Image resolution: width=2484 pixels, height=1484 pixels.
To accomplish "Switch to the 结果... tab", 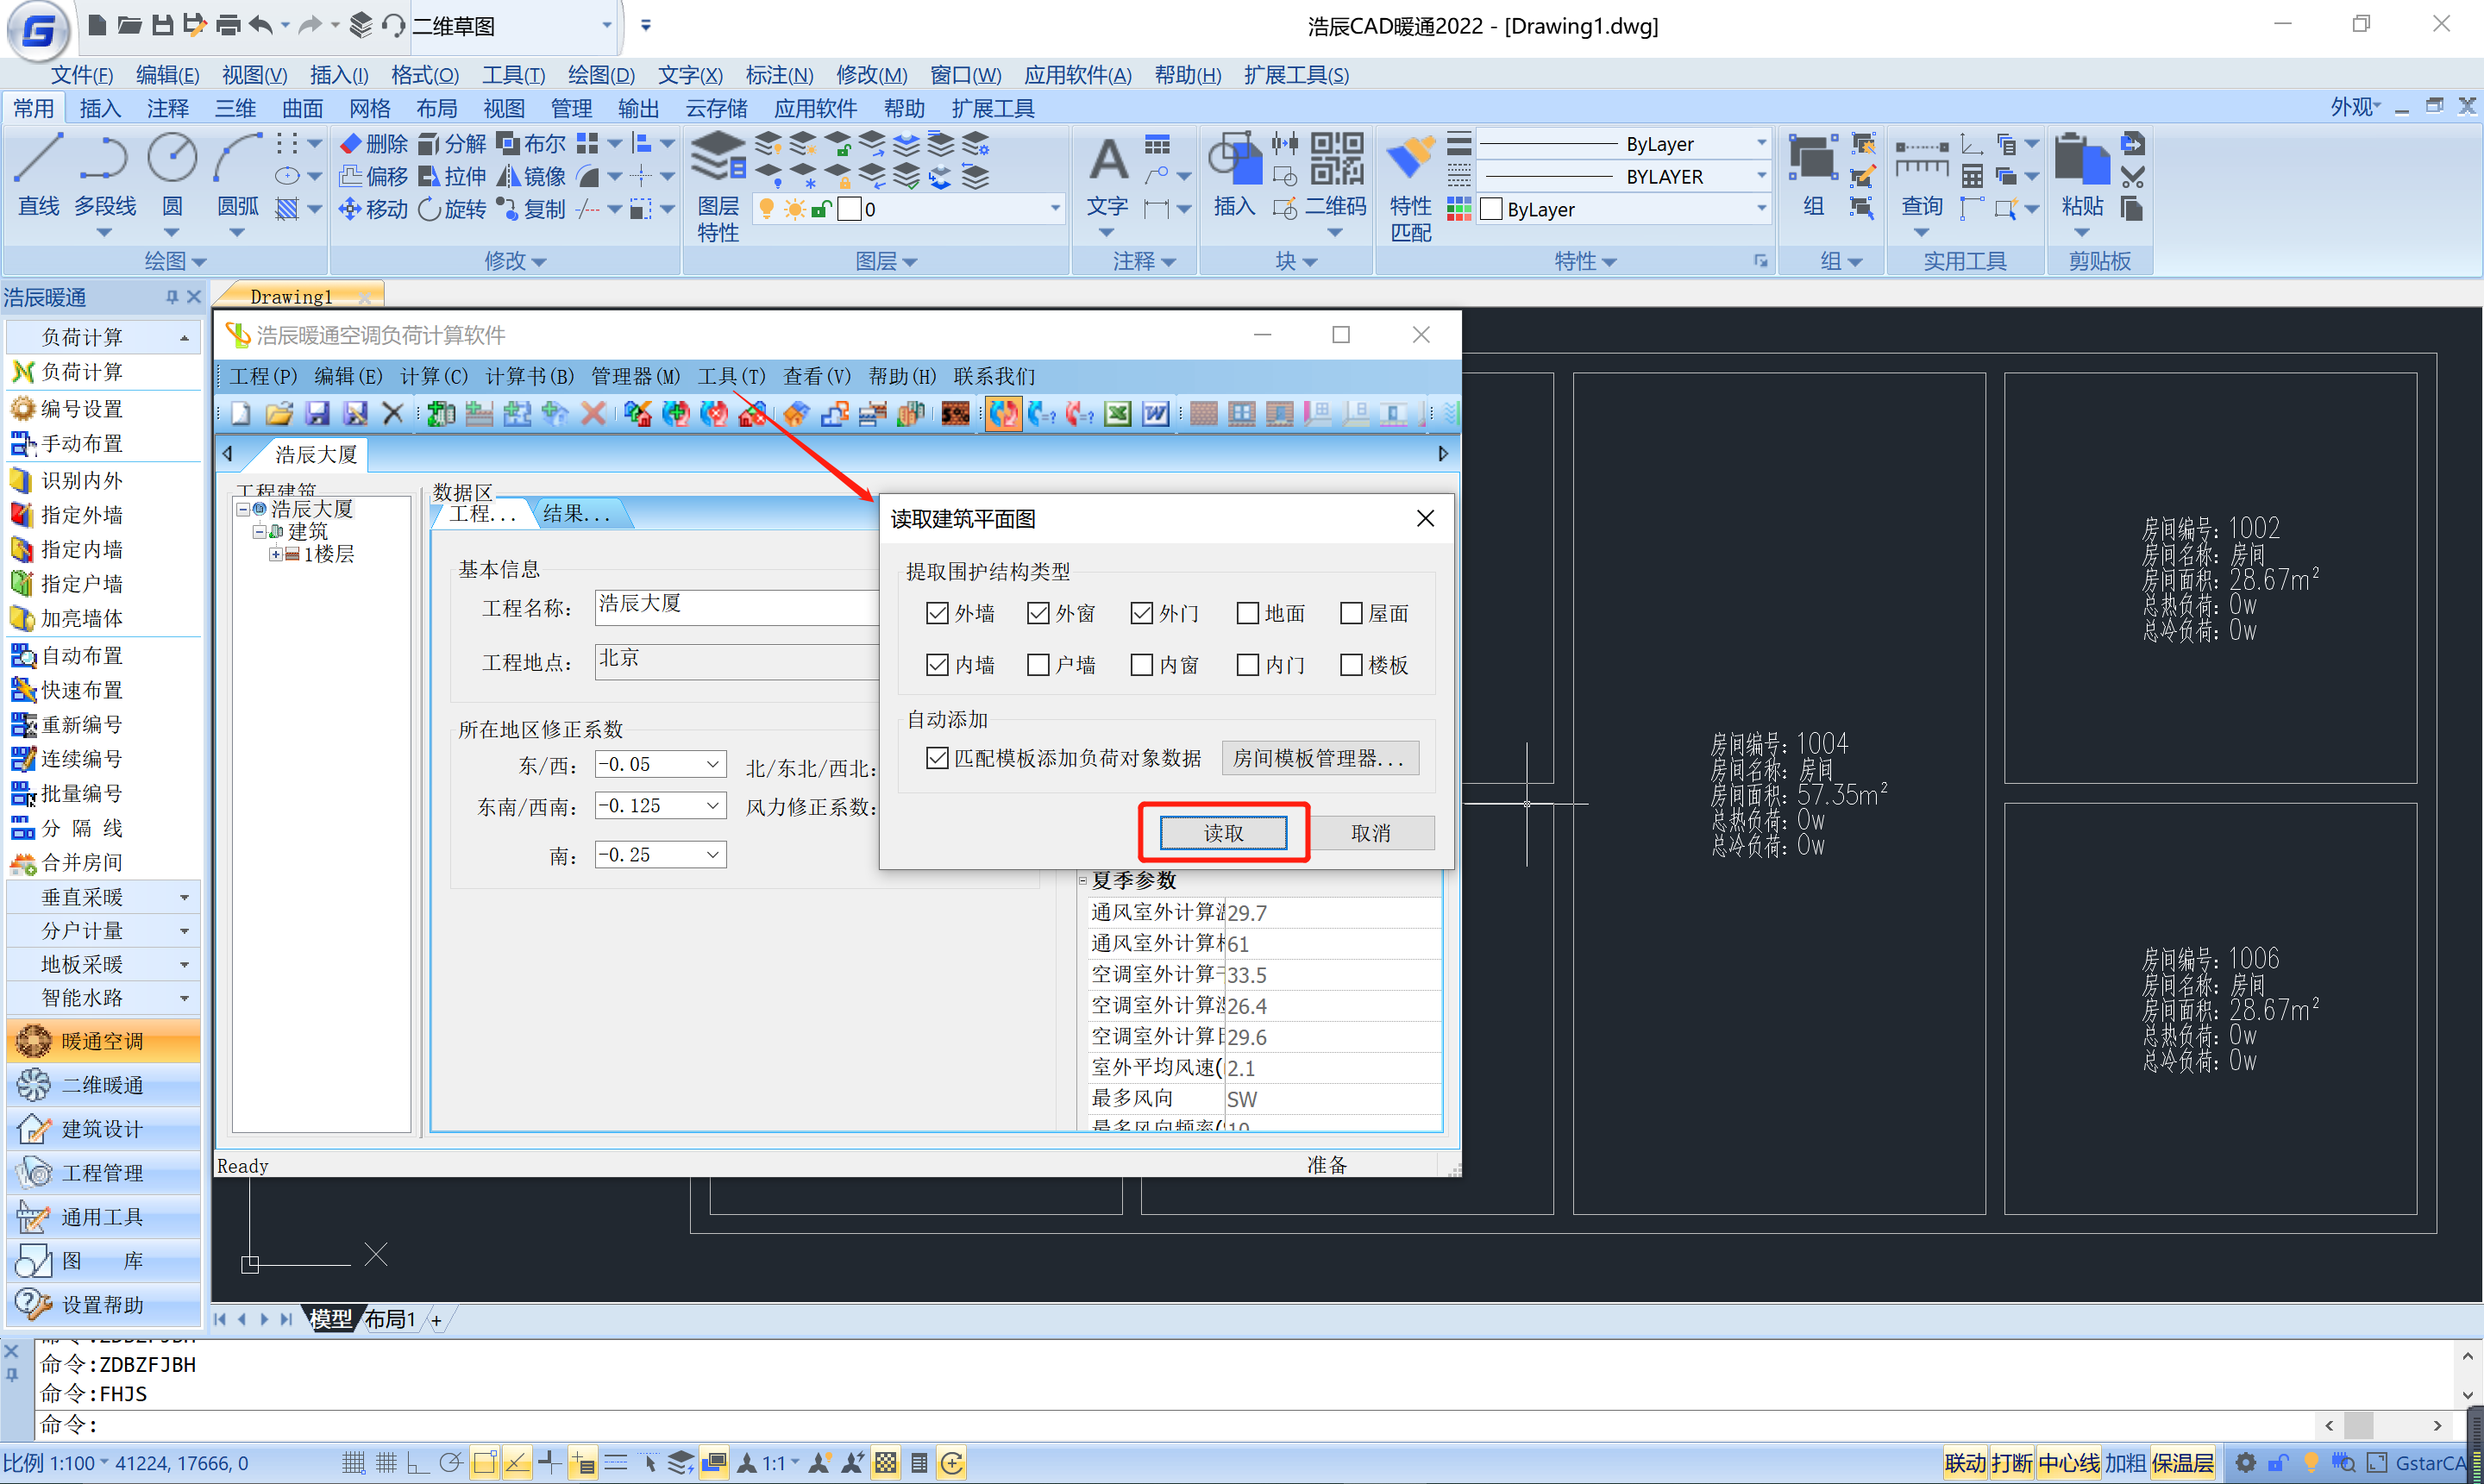I will (x=576, y=514).
